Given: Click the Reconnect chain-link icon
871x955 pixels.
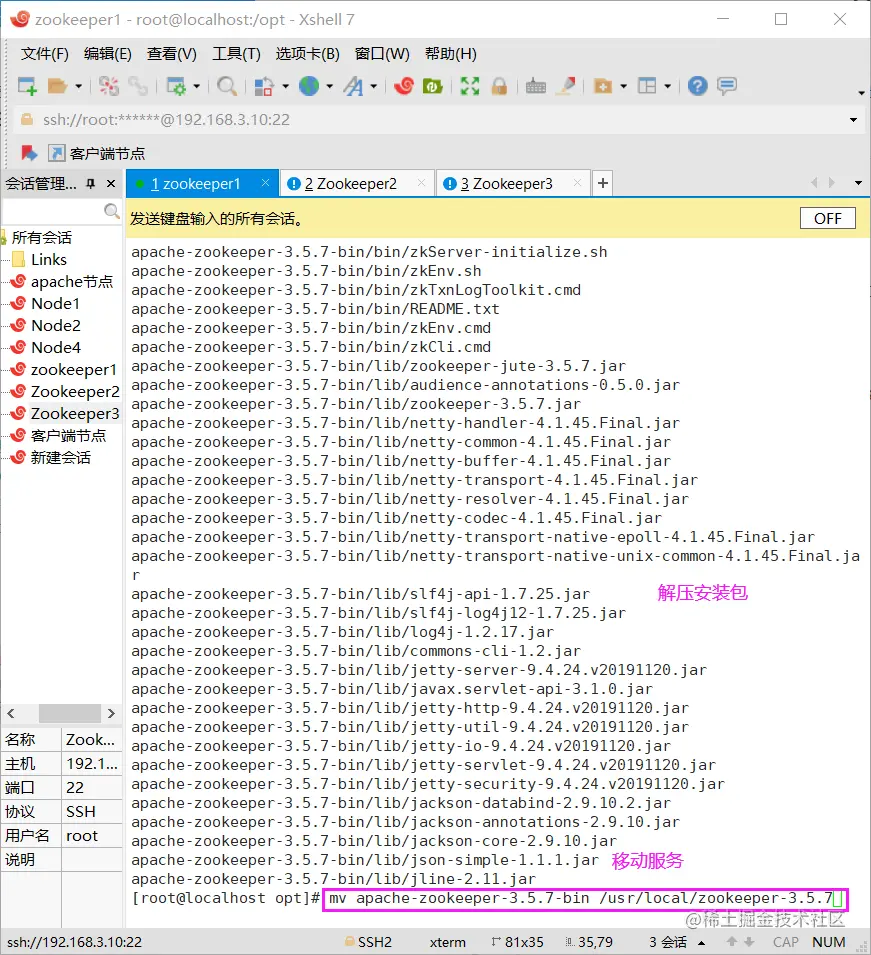Looking at the screenshot, I should pos(138,86).
